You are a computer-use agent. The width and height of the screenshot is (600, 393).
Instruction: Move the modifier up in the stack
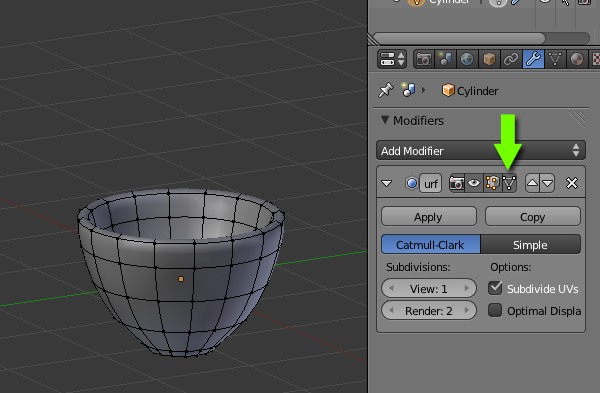click(x=532, y=183)
